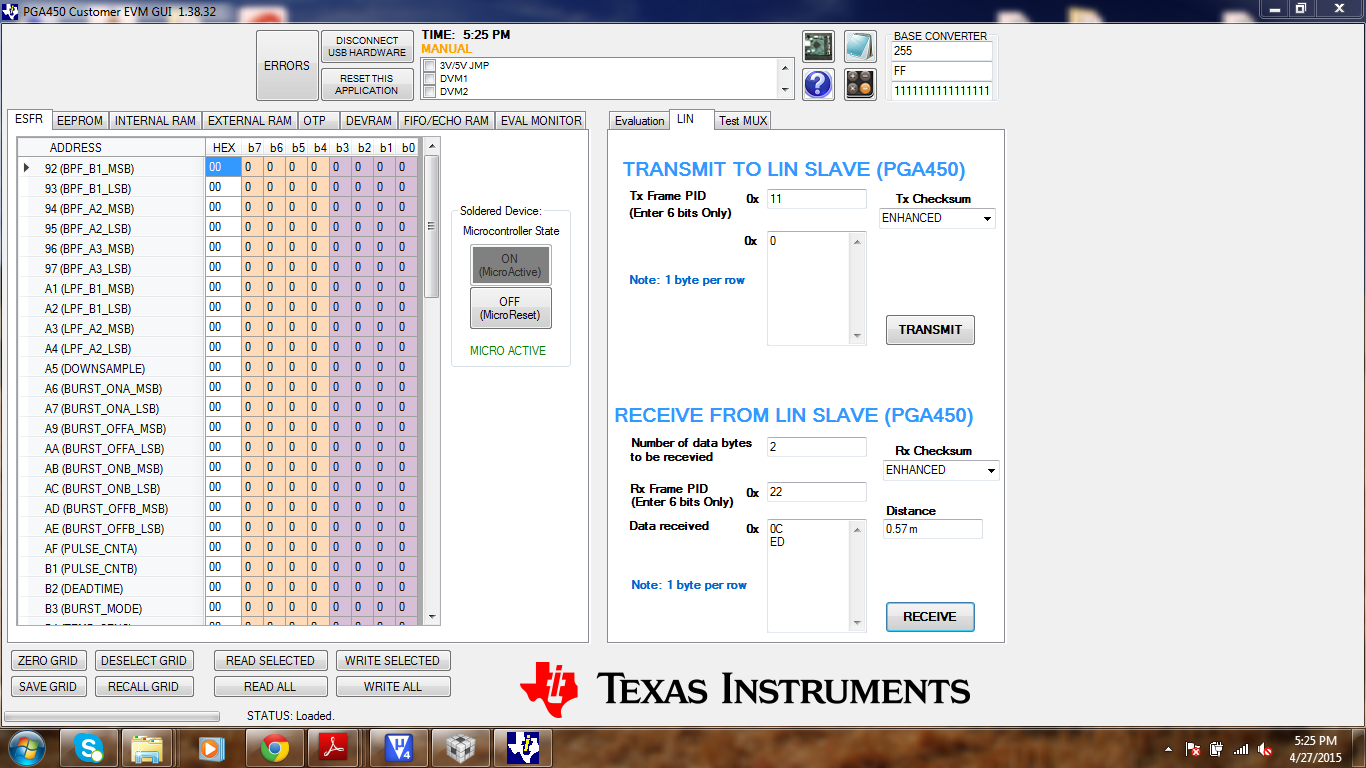1366x768 pixels.
Task: Switch to the EXTERNAL RAM tab
Action: click(x=249, y=121)
